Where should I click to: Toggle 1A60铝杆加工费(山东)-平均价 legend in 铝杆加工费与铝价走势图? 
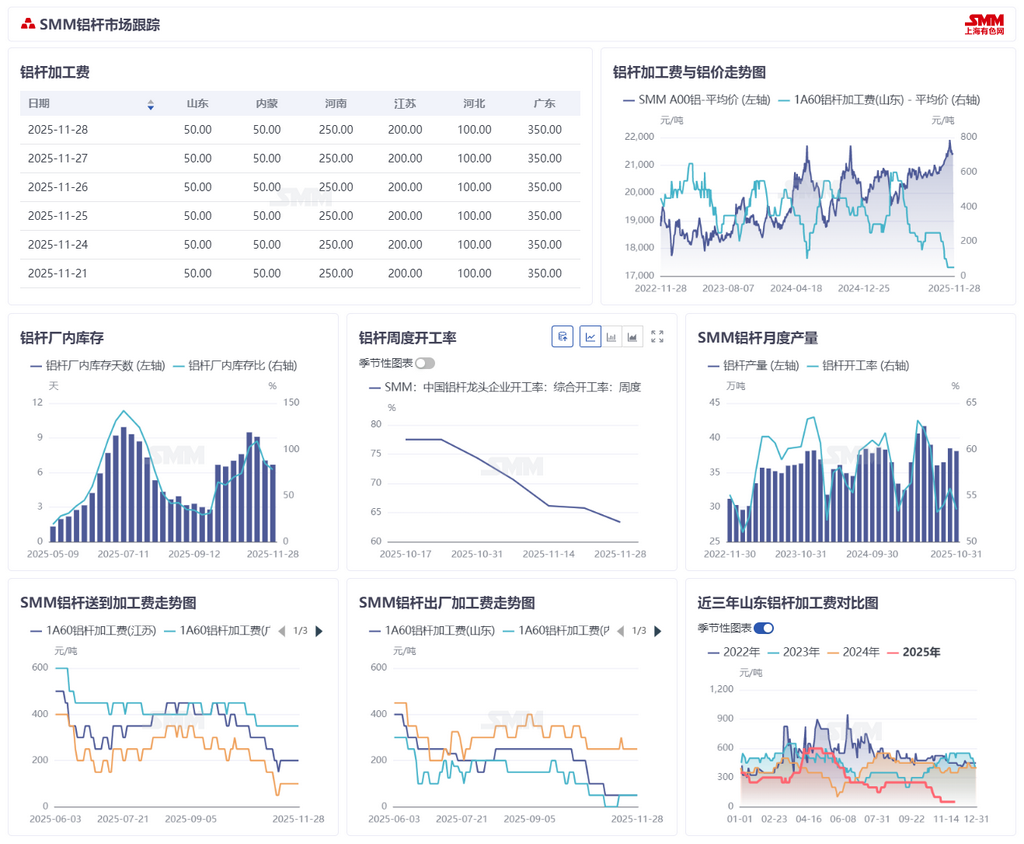pyautogui.click(x=879, y=100)
